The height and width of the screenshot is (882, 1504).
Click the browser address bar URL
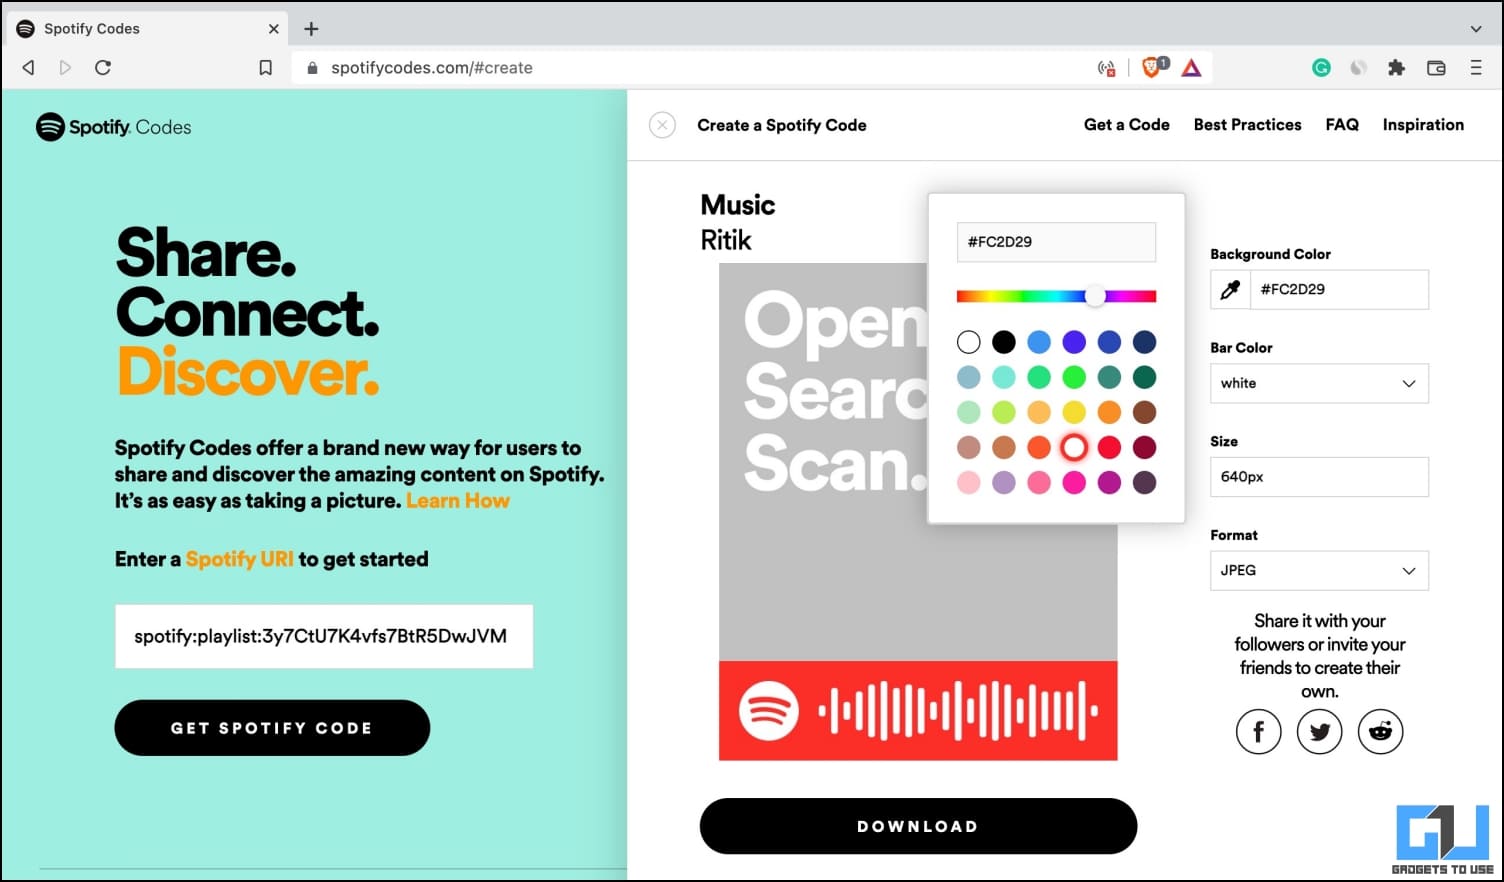pyautogui.click(x=432, y=68)
